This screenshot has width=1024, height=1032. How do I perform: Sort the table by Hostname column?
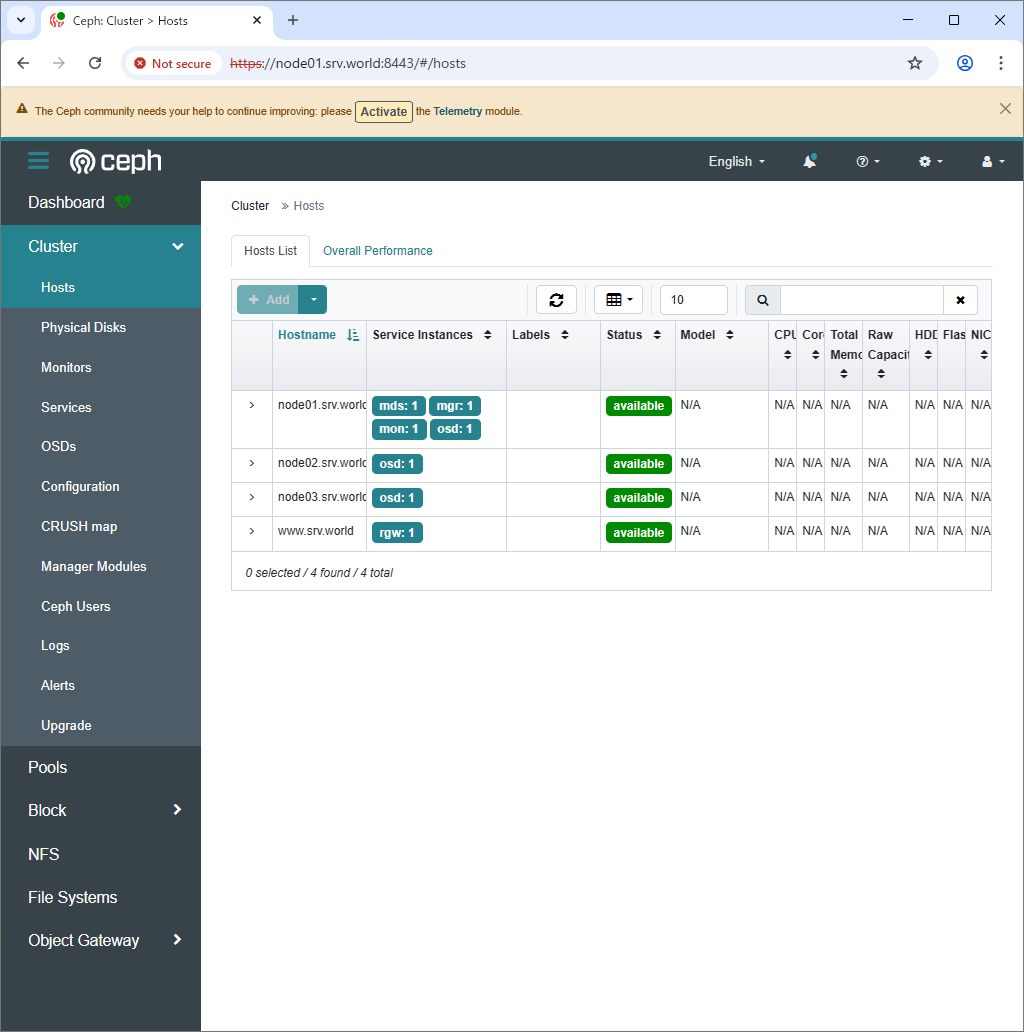pyautogui.click(x=307, y=335)
